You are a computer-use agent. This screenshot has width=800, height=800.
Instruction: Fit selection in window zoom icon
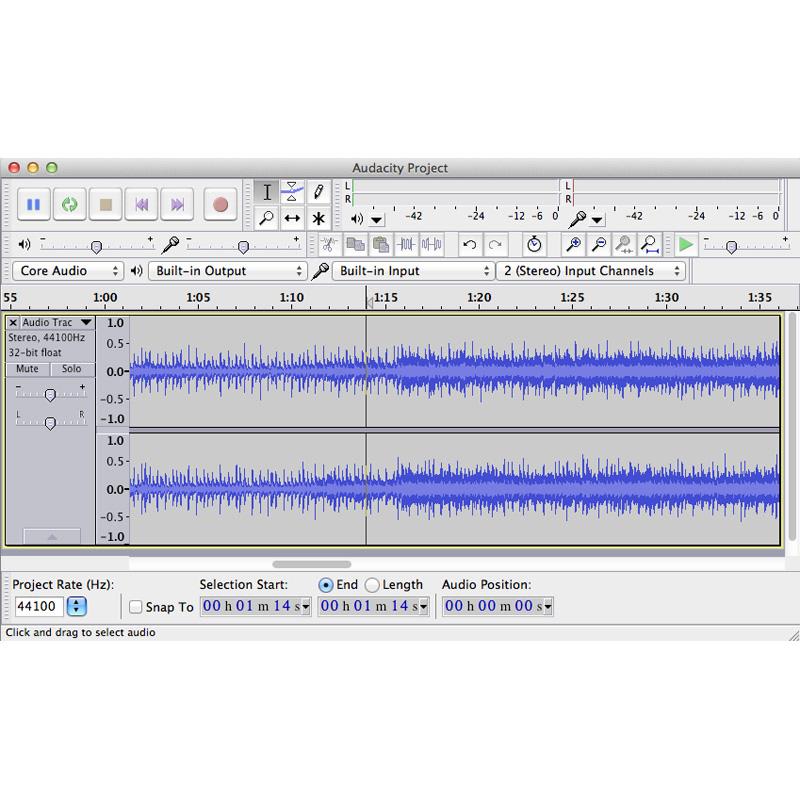click(x=624, y=245)
